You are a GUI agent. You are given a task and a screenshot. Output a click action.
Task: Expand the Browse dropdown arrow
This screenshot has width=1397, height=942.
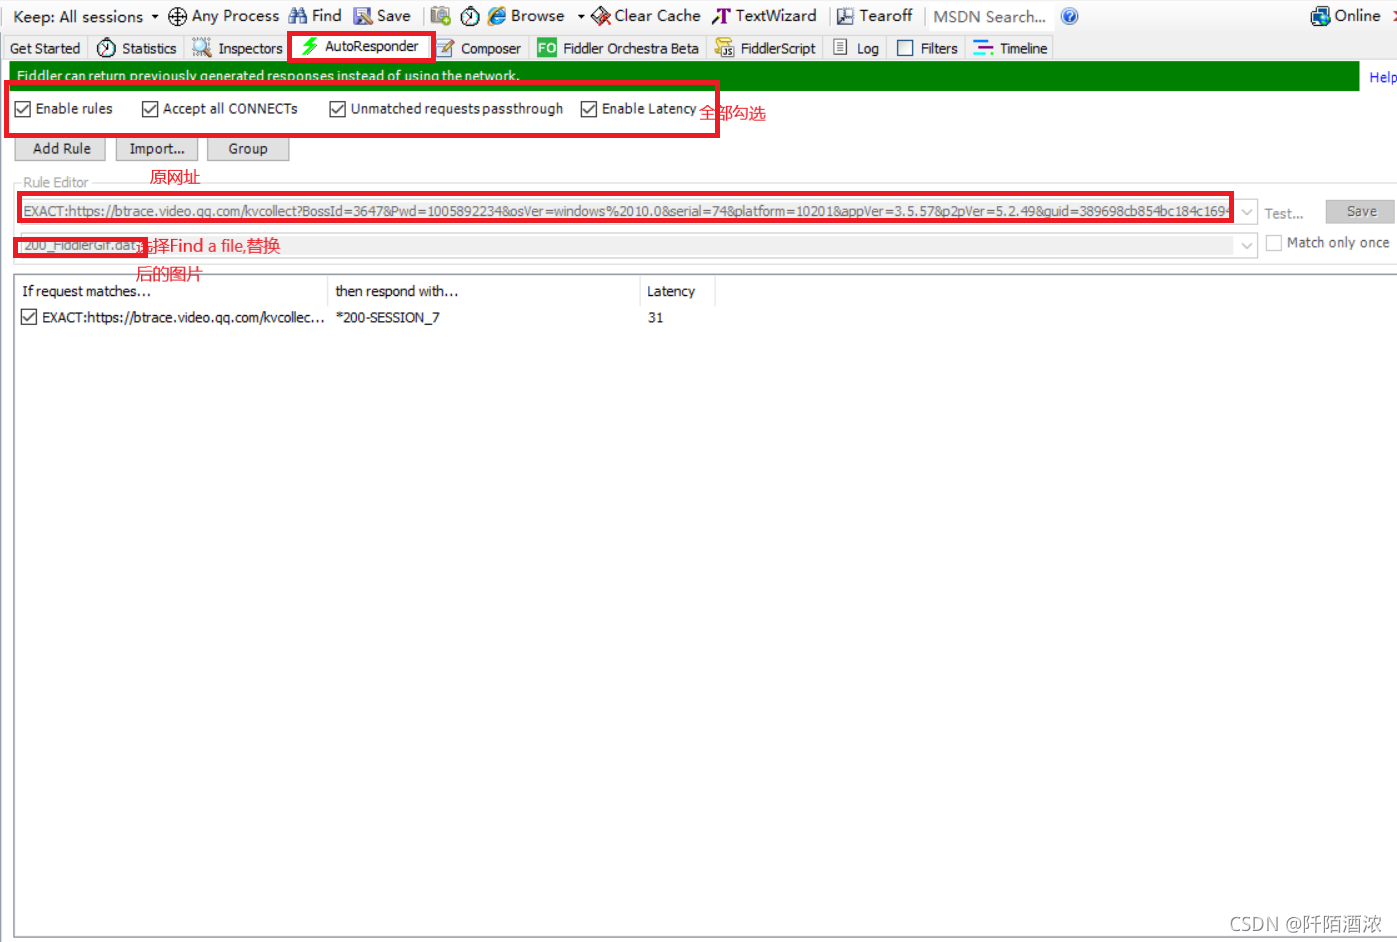click(x=581, y=16)
